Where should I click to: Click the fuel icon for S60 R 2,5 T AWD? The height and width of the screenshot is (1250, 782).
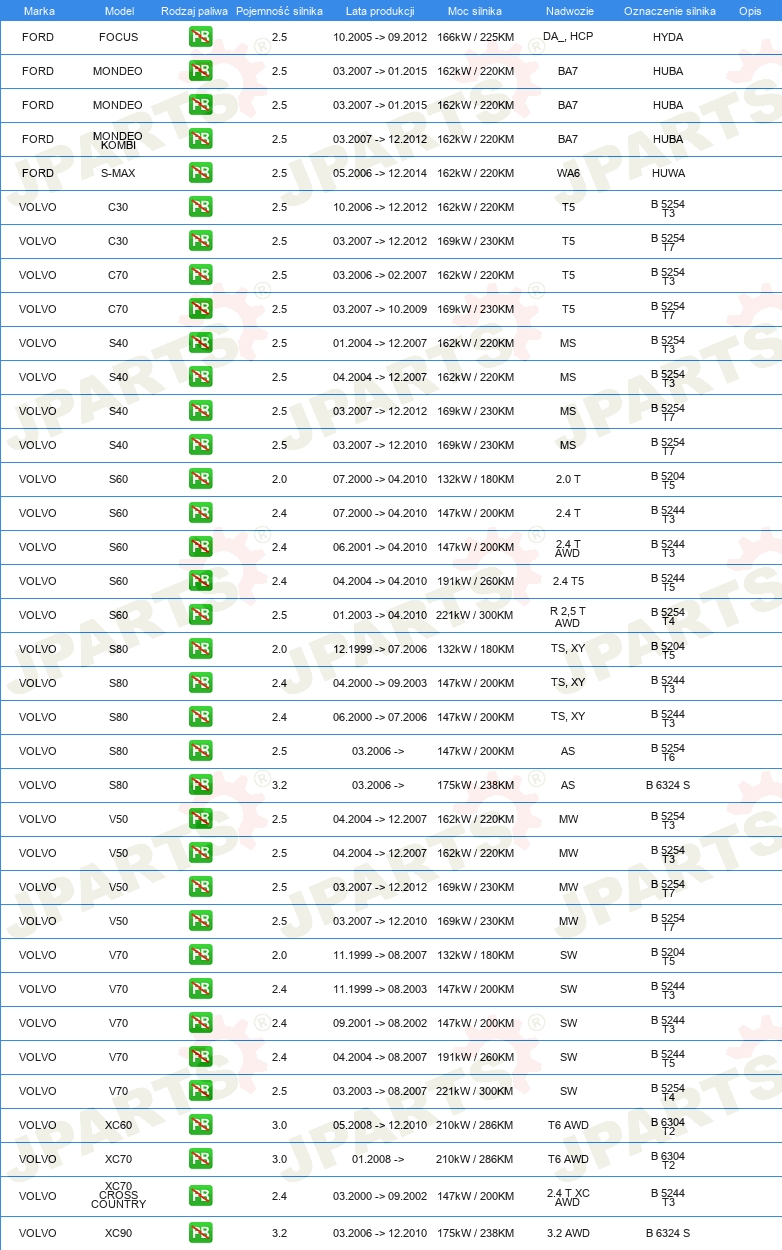pyautogui.click(x=200, y=615)
